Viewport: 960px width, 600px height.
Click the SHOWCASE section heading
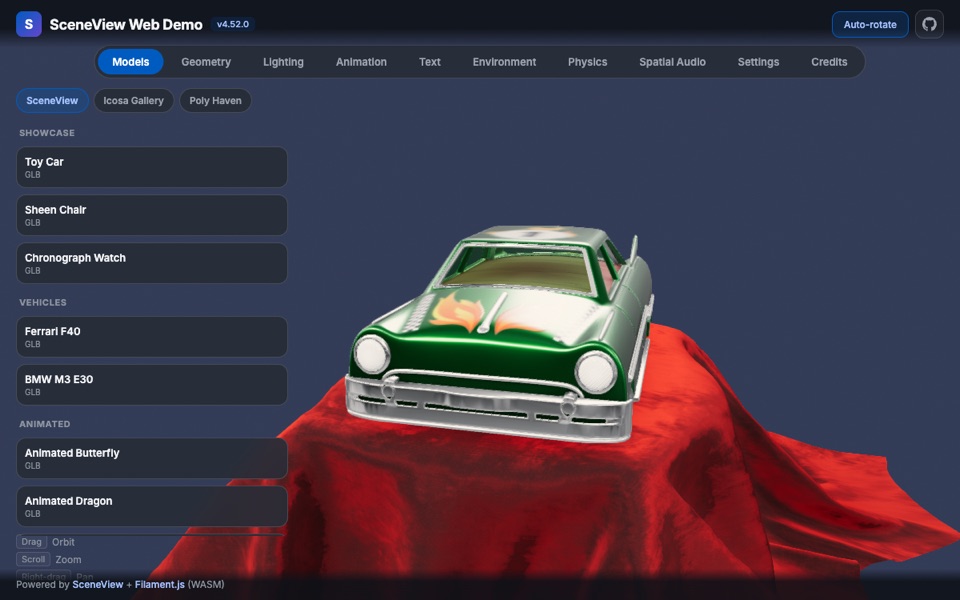47,133
